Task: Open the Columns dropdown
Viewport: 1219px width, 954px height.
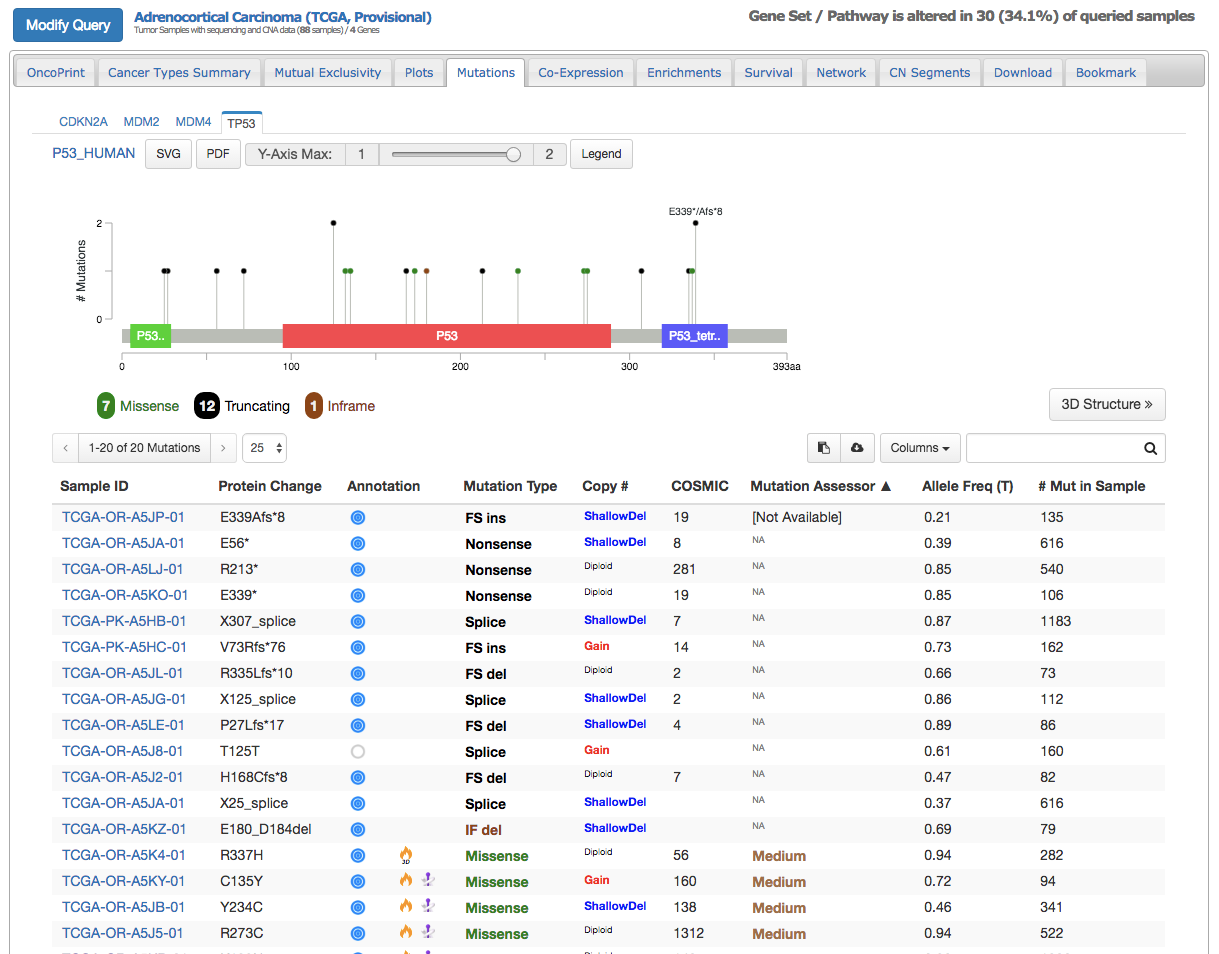Action: pyautogui.click(x=919, y=447)
